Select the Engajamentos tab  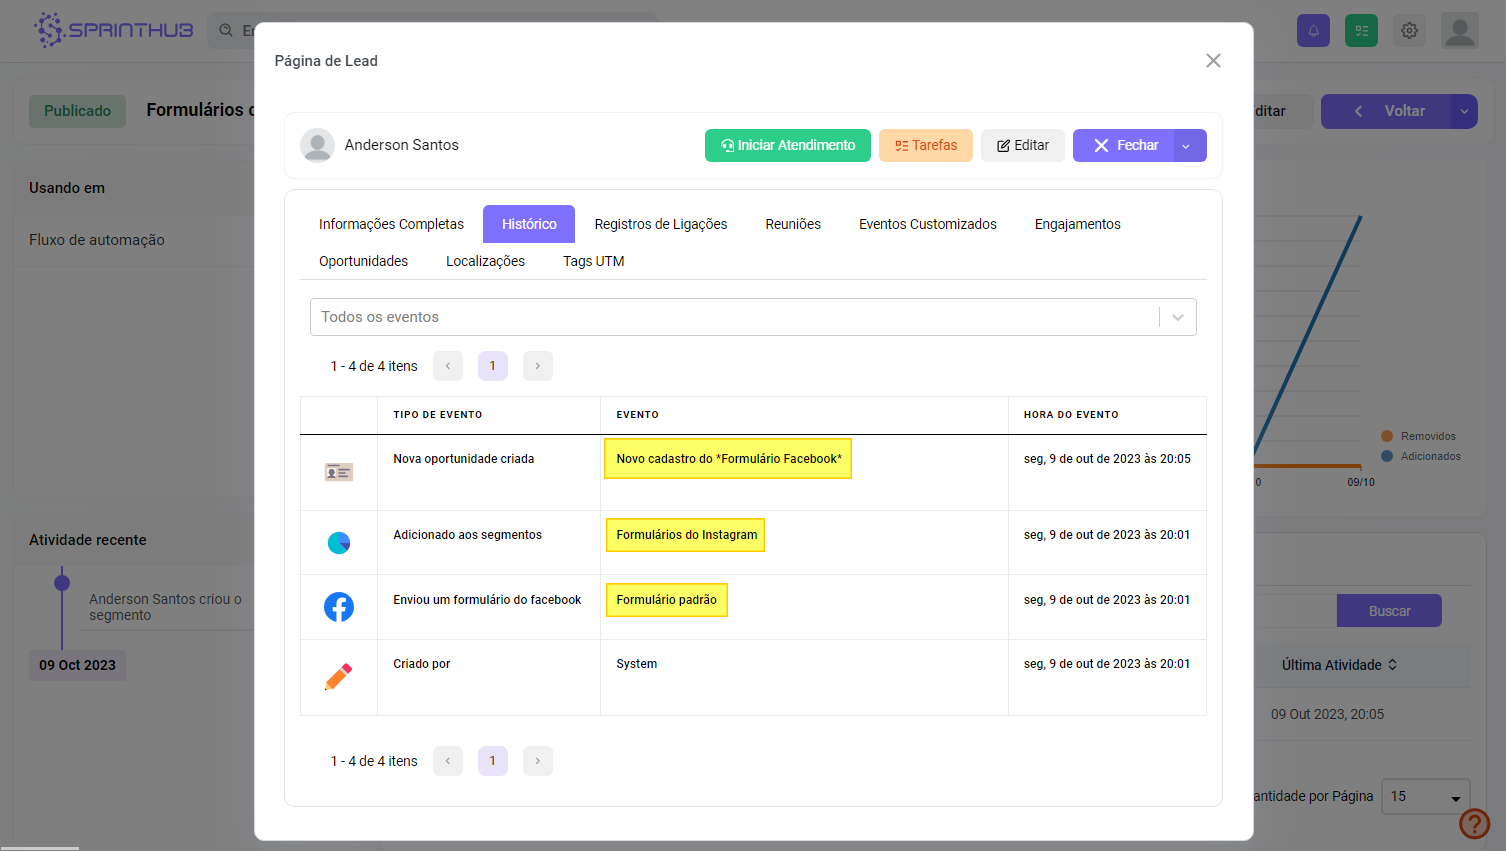[1077, 224]
